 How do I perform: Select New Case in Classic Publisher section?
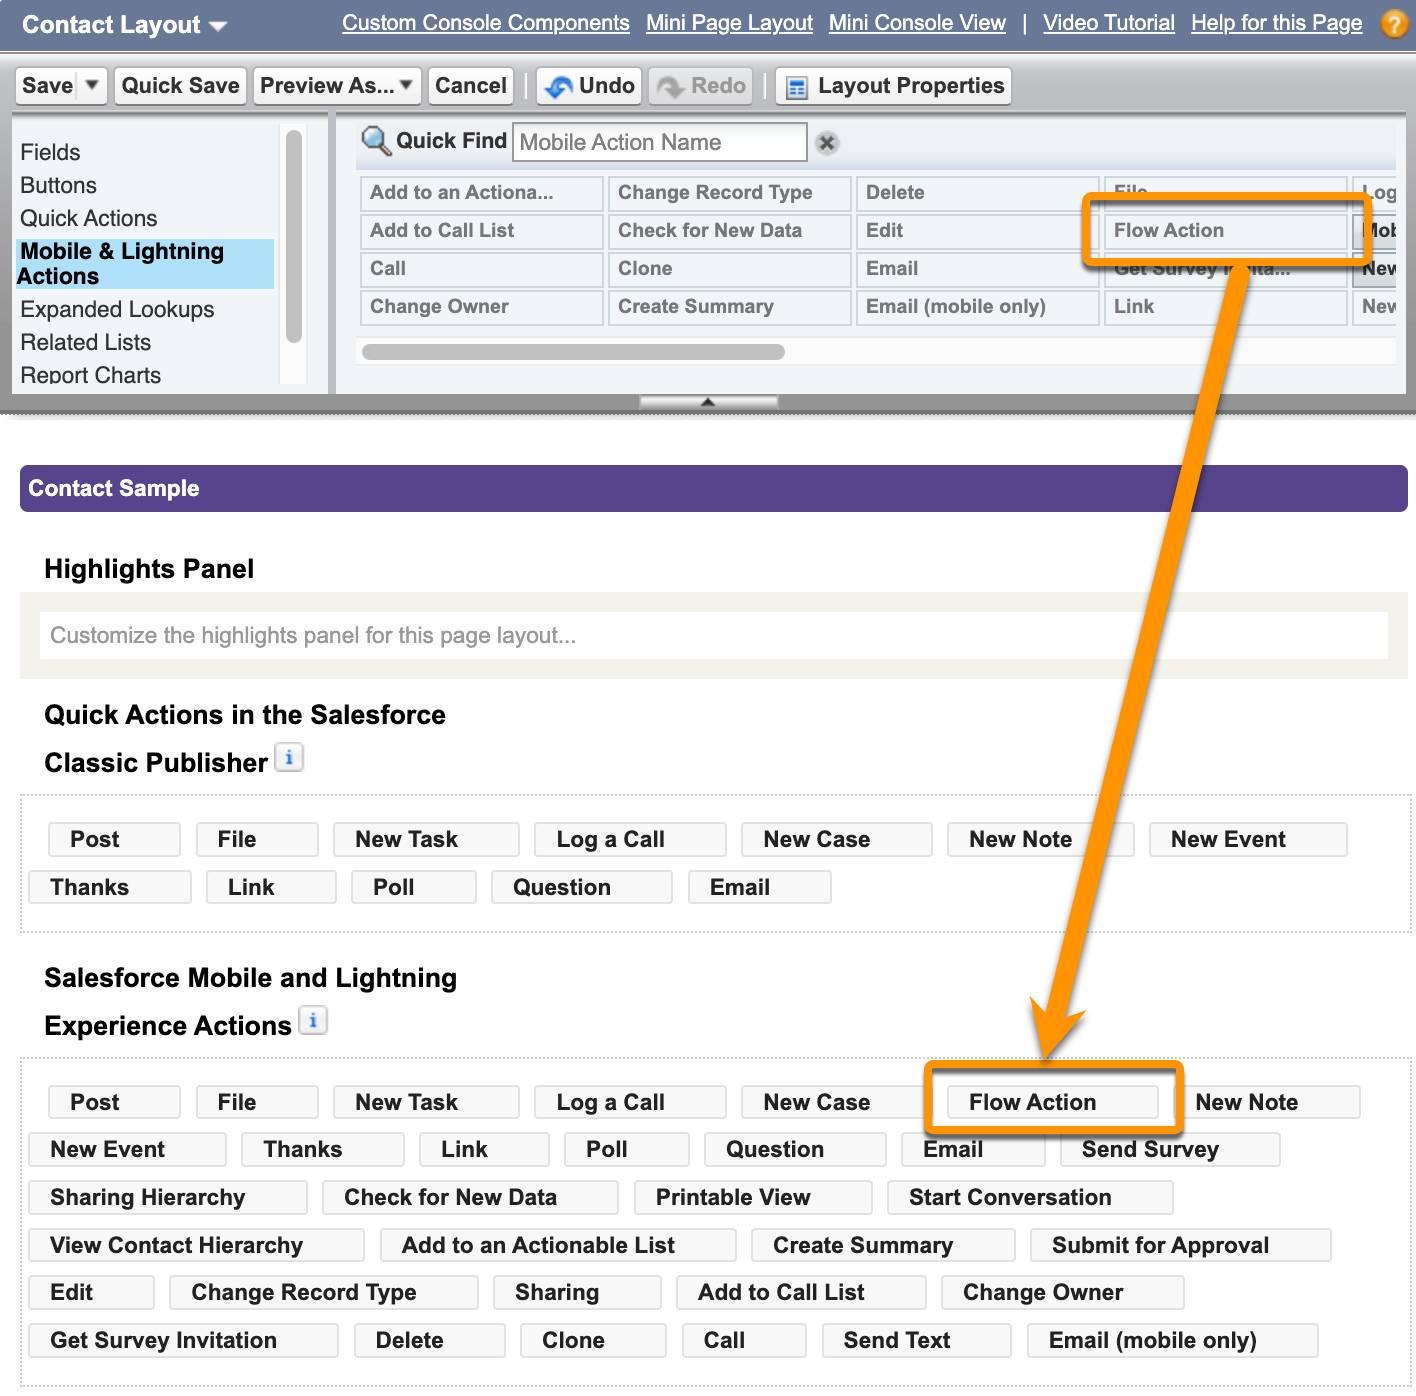click(x=837, y=839)
